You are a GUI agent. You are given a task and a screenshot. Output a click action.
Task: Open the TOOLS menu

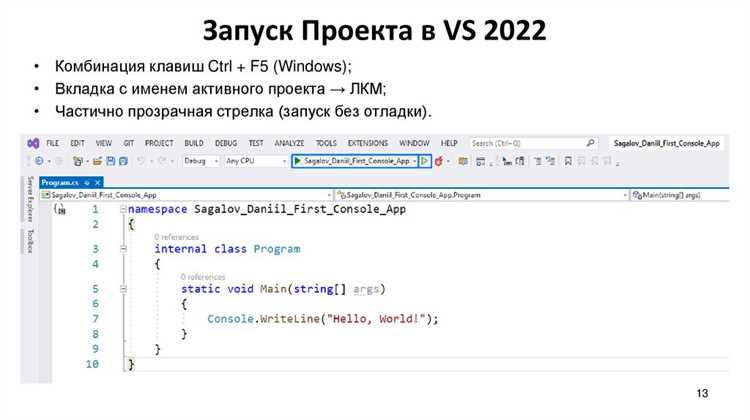tap(326, 143)
